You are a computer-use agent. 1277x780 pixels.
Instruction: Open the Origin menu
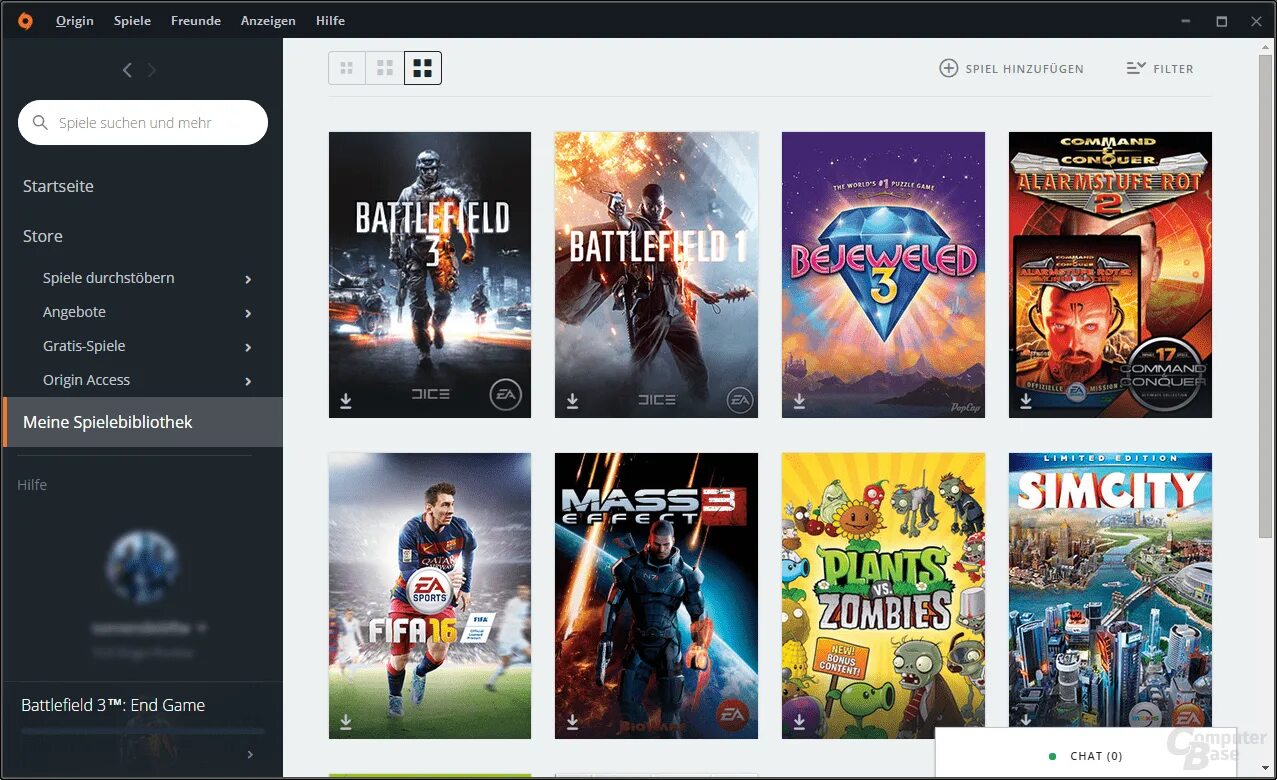tap(75, 21)
